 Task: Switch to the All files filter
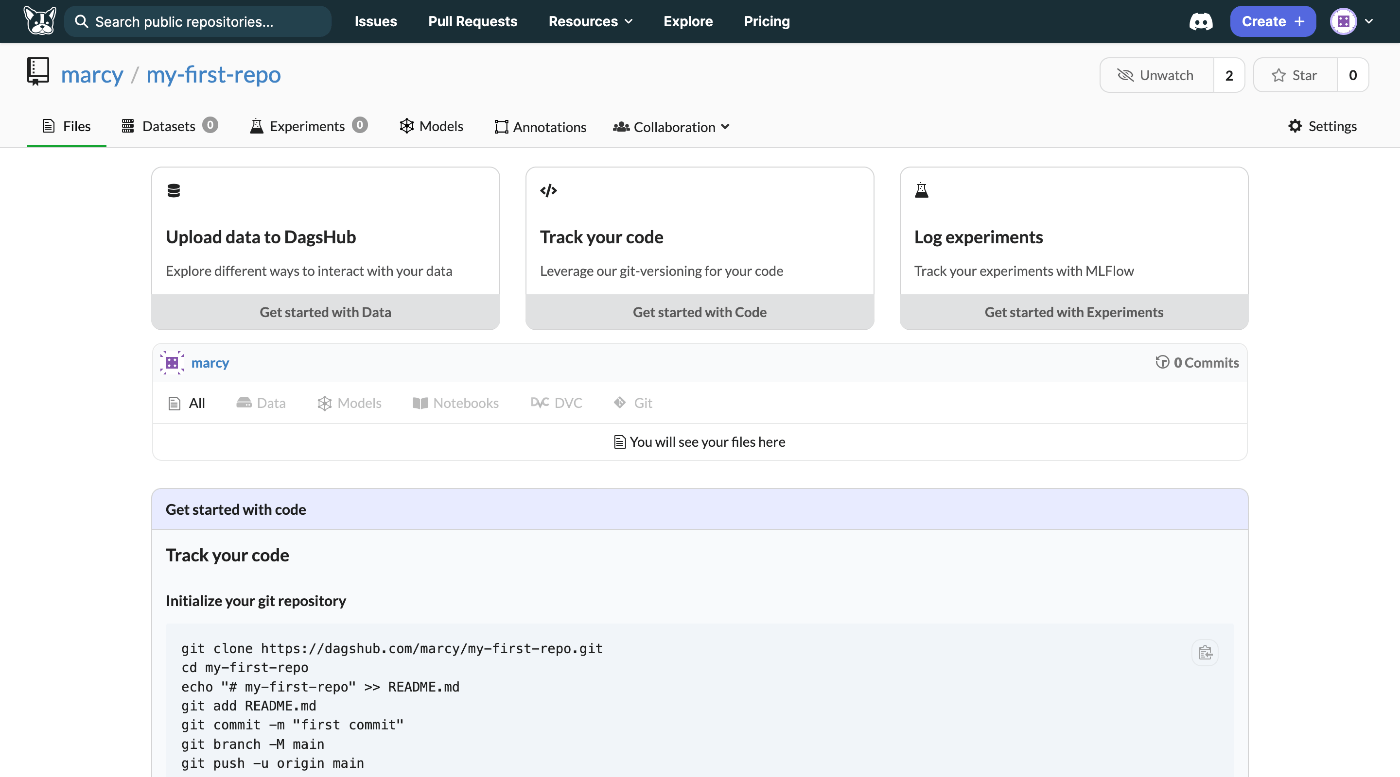click(x=186, y=403)
